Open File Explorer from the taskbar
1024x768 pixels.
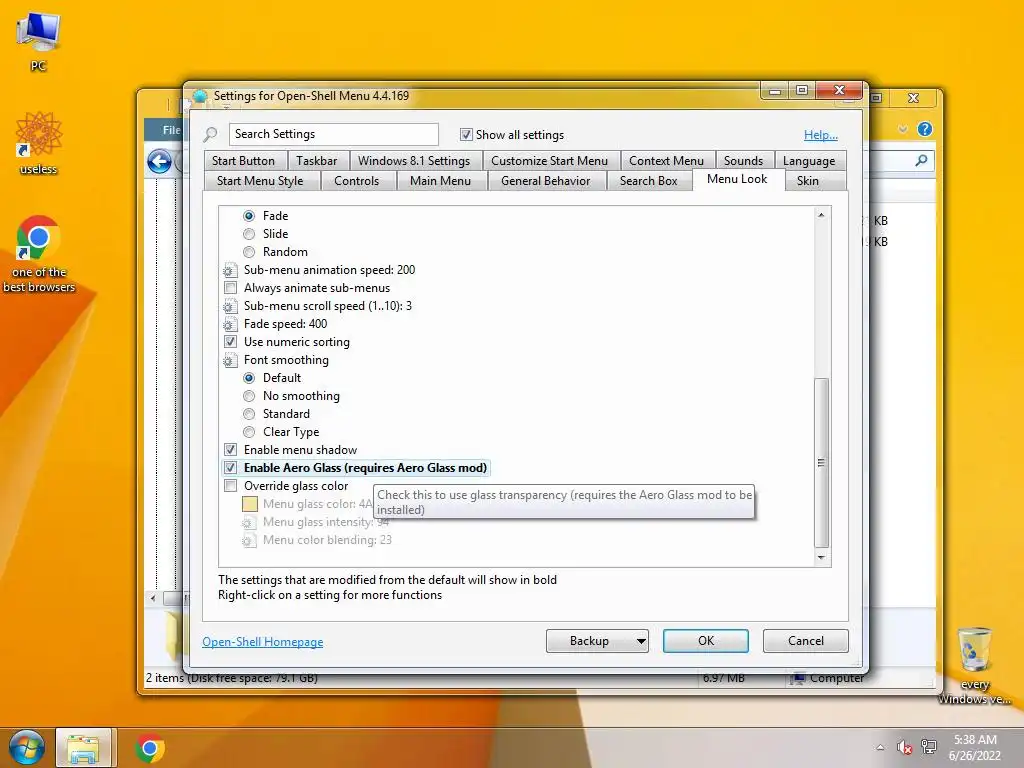pyautogui.click(x=84, y=748)
